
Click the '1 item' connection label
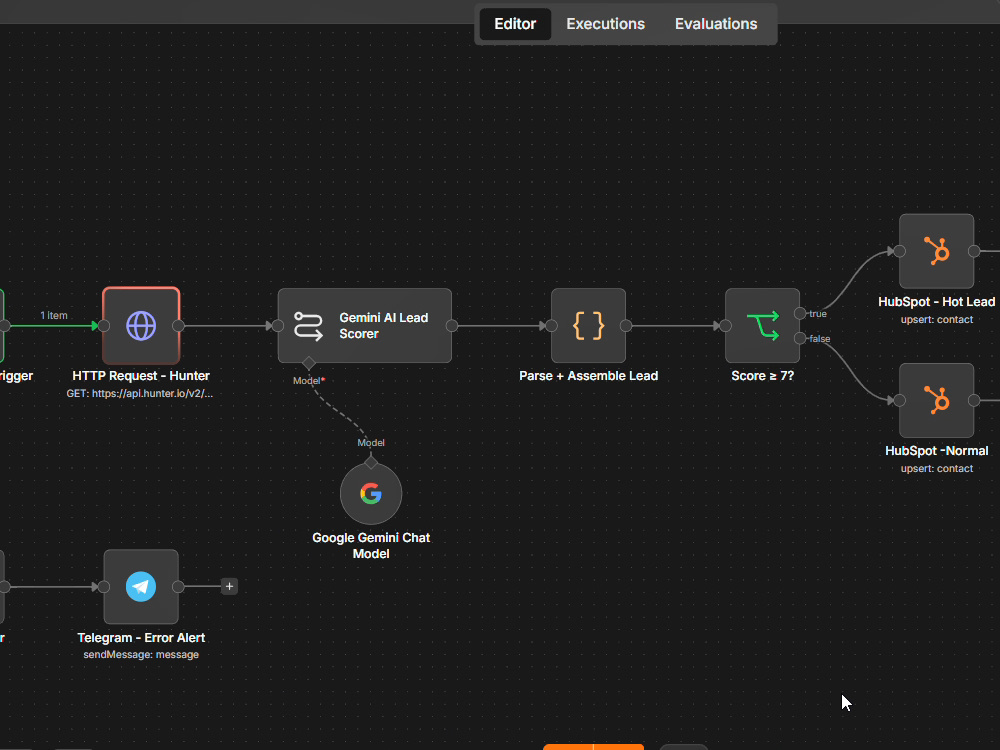point(54,316)
